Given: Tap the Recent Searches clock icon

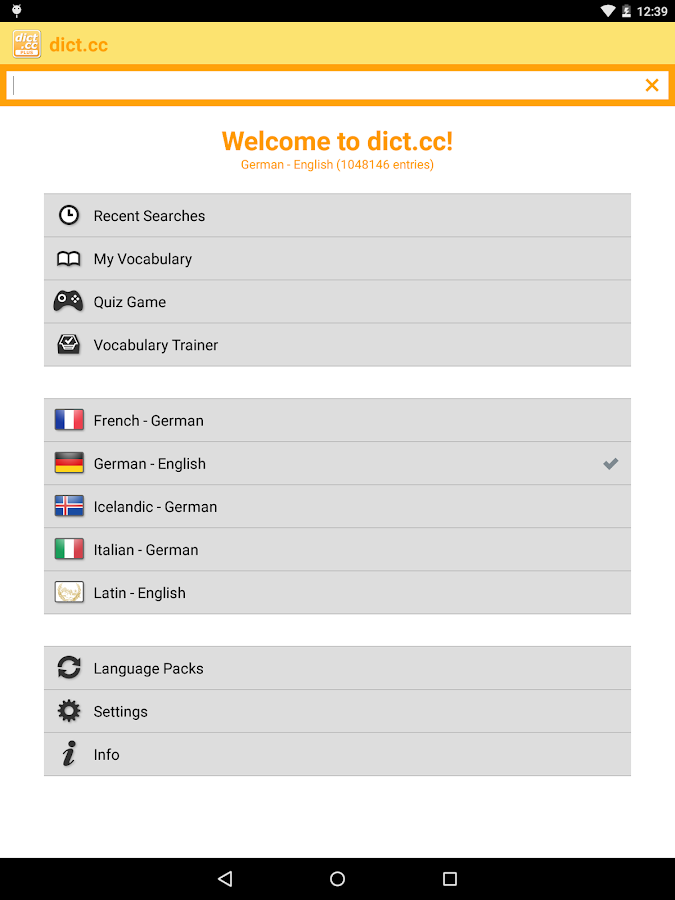Looking at the screenshot, I should 69,215.
